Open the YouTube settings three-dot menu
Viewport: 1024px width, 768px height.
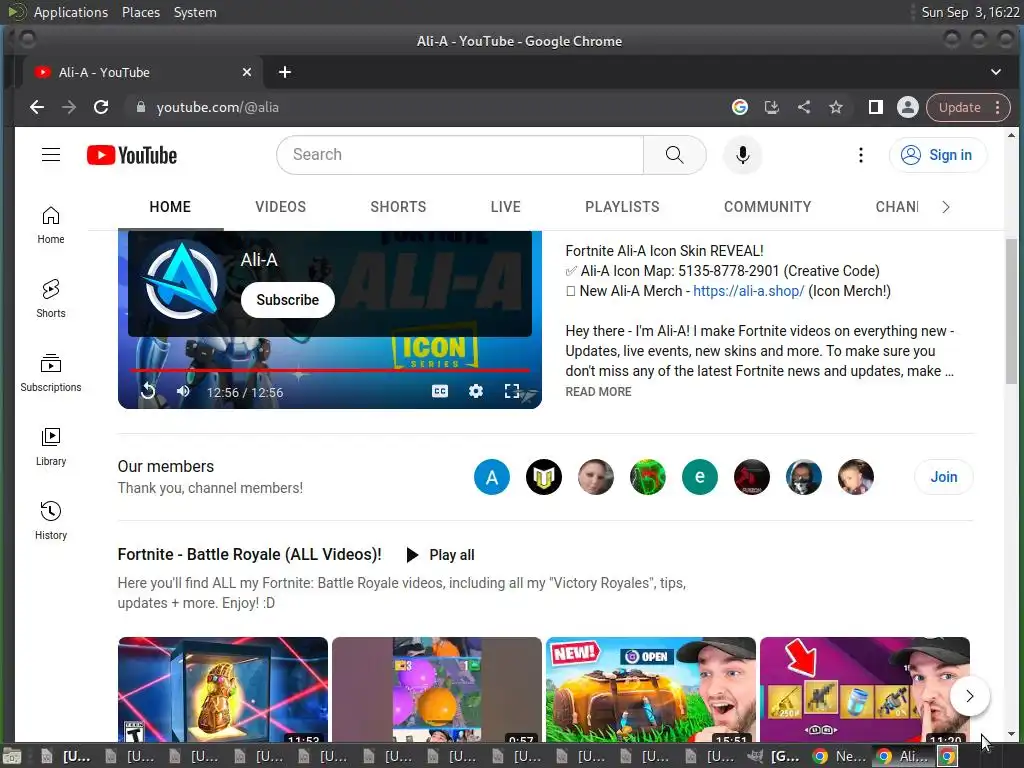pyautogui.click(x=861, y=155)
